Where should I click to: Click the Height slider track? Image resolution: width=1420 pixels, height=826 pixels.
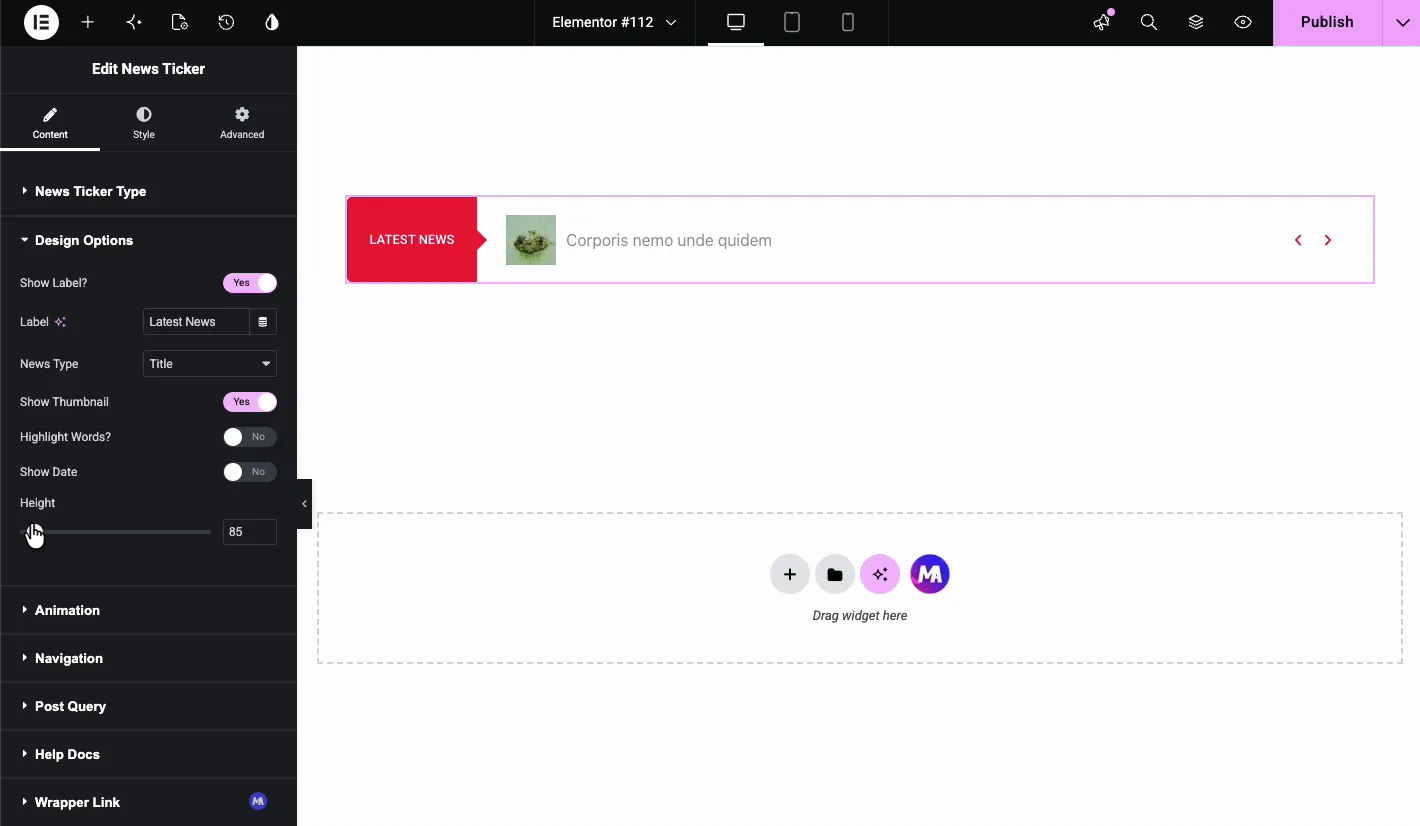[115, 532]
